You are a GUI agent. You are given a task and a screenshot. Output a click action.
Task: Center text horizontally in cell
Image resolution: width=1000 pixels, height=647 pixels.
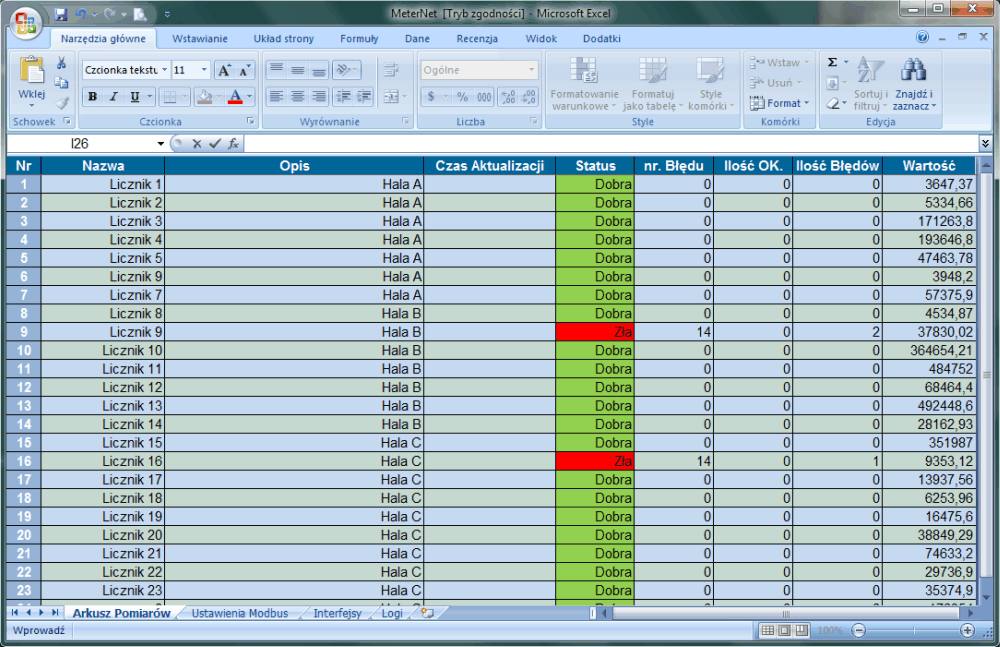tap(298, 97)
